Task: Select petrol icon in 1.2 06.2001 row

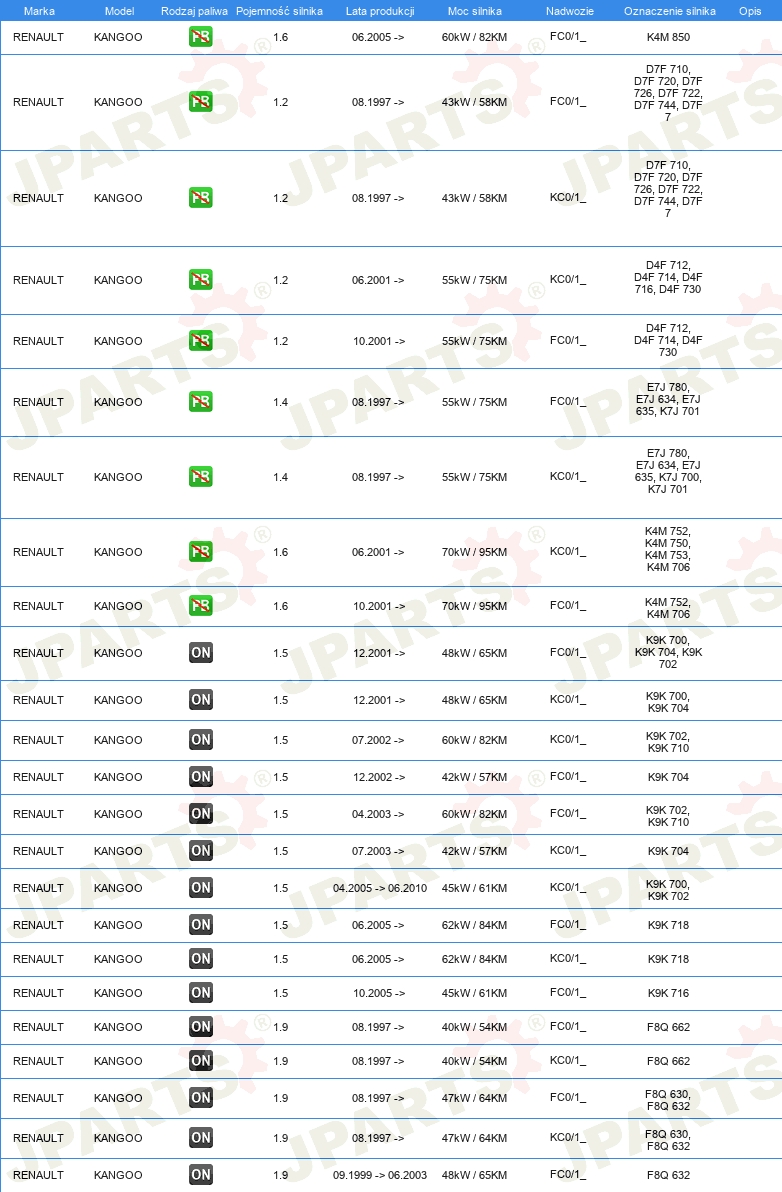Action: [201, 280]
